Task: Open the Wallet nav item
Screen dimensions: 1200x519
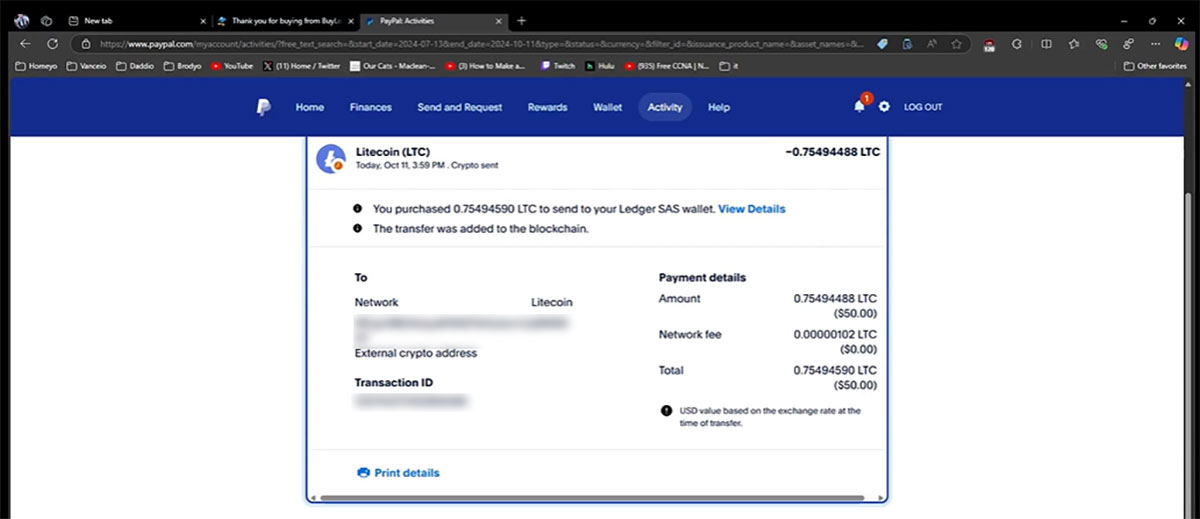Action: [x=607, y=107]
